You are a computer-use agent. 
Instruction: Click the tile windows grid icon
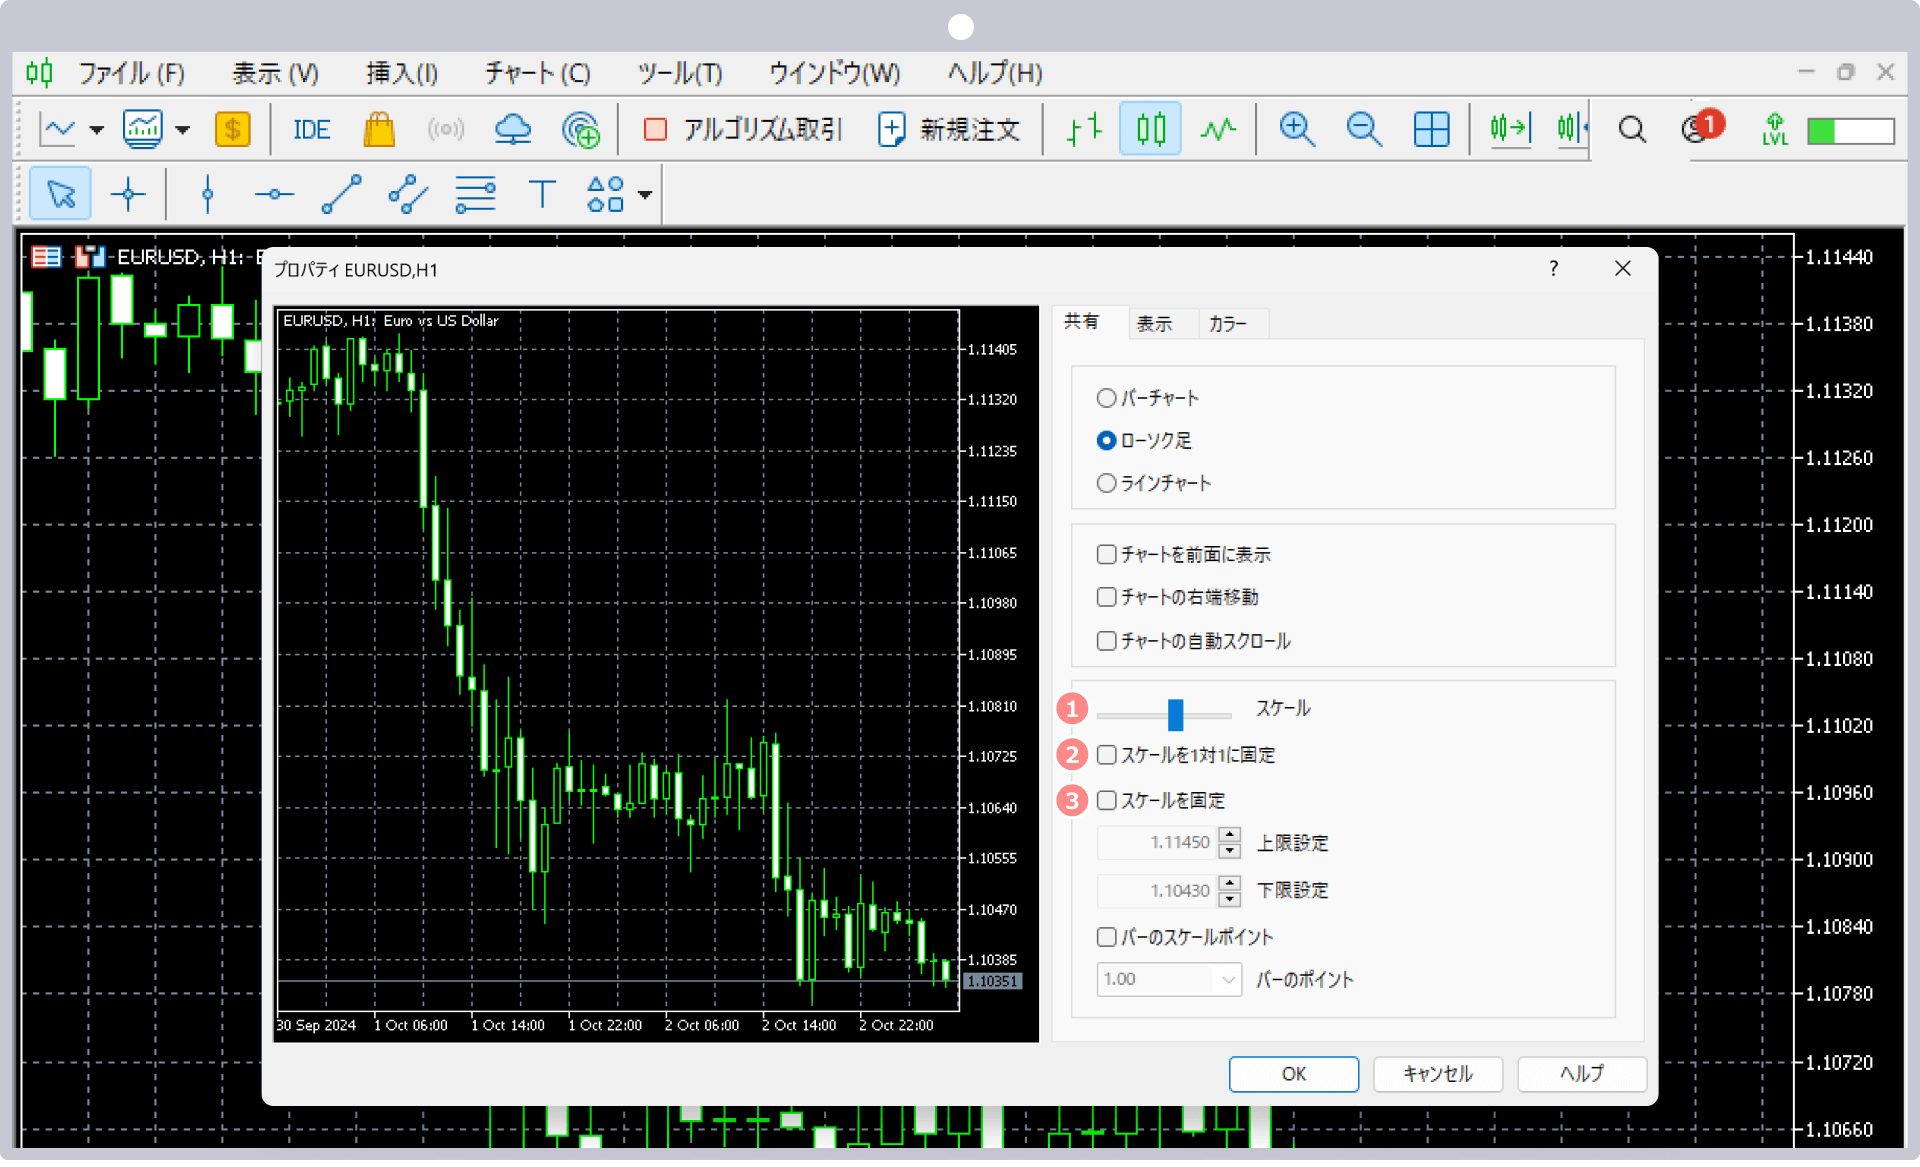coord(1431,130)
